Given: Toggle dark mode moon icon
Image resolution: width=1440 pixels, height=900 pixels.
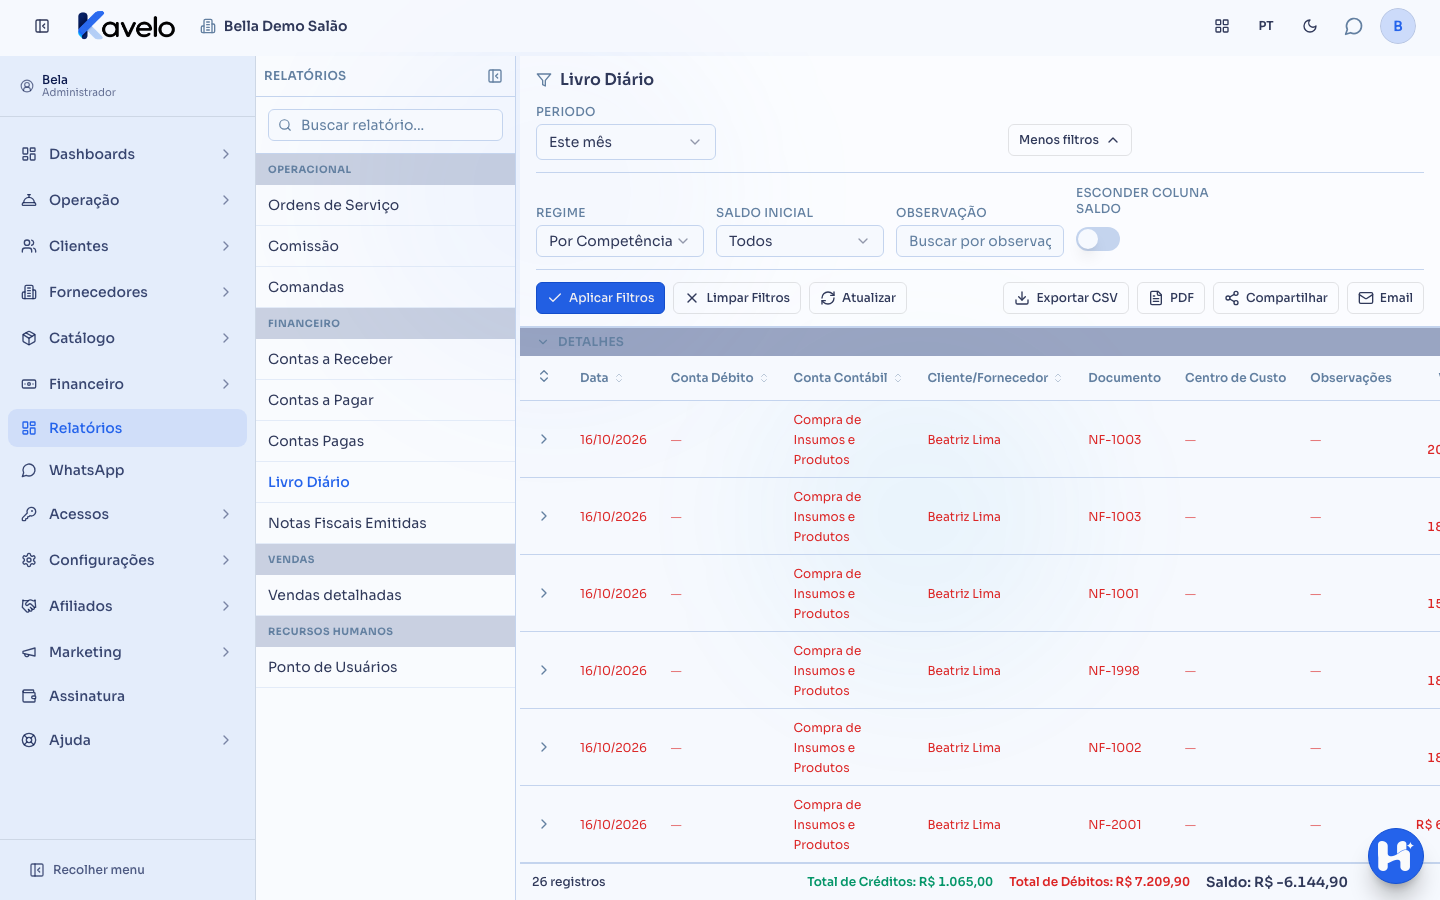Looking at the screenshot, I should coord(1310,26).
